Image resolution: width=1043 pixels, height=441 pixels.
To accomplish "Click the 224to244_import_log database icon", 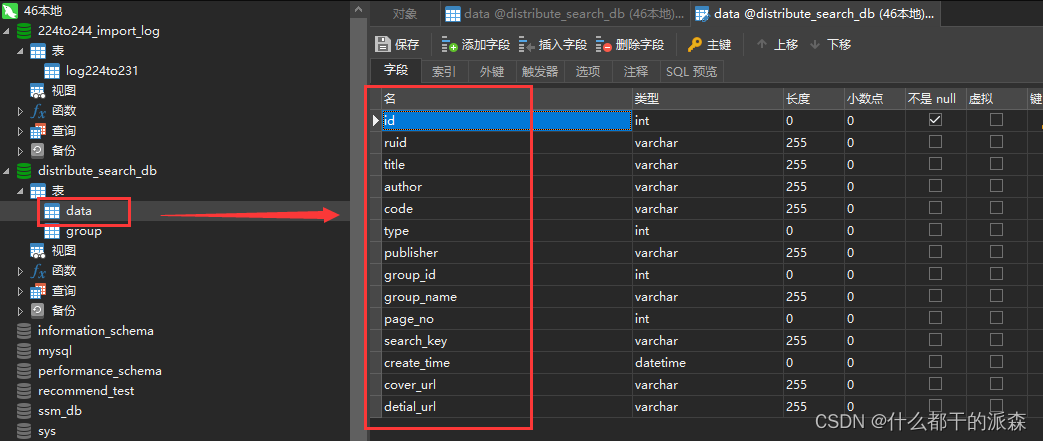I will pyautogui.click(x=24, y=31).
